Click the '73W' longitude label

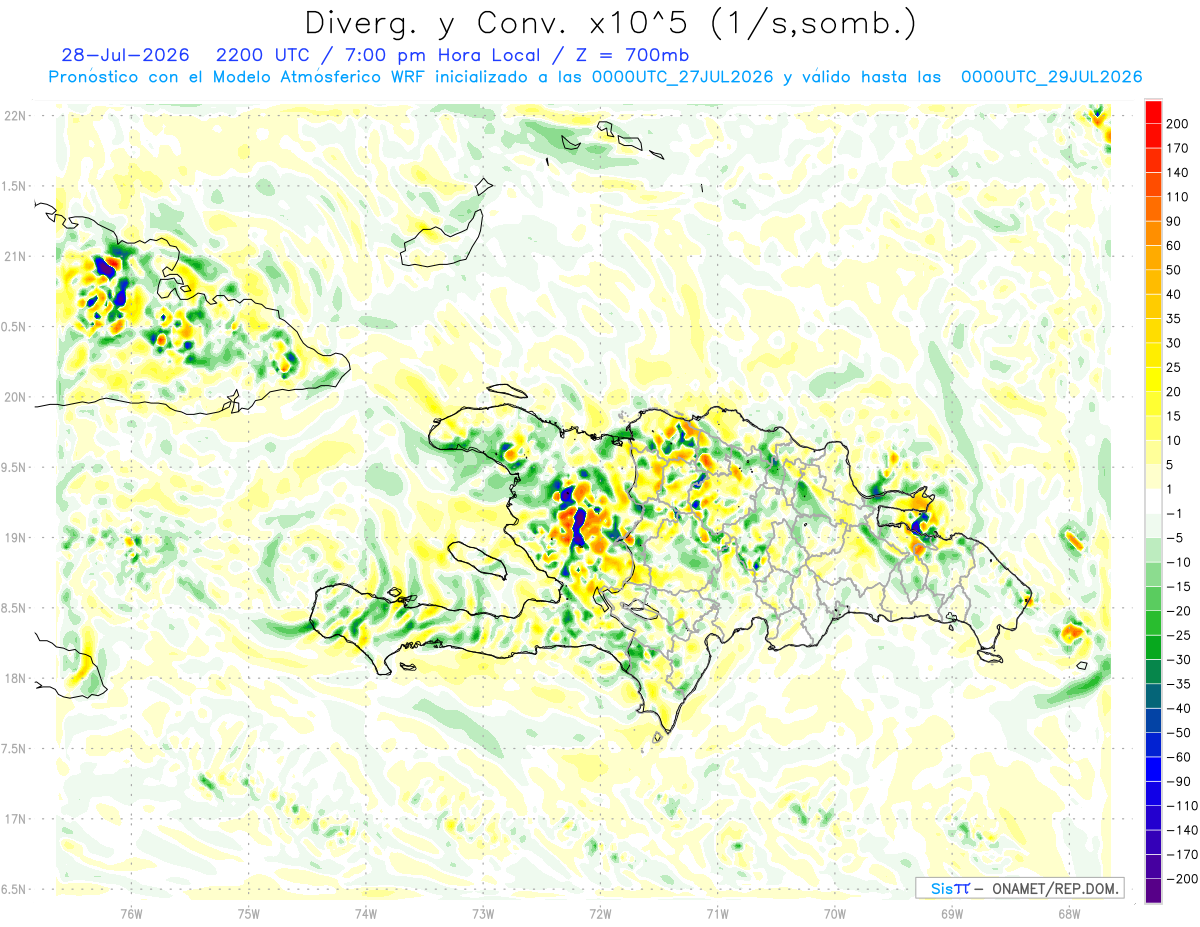(x=483, y=914)
